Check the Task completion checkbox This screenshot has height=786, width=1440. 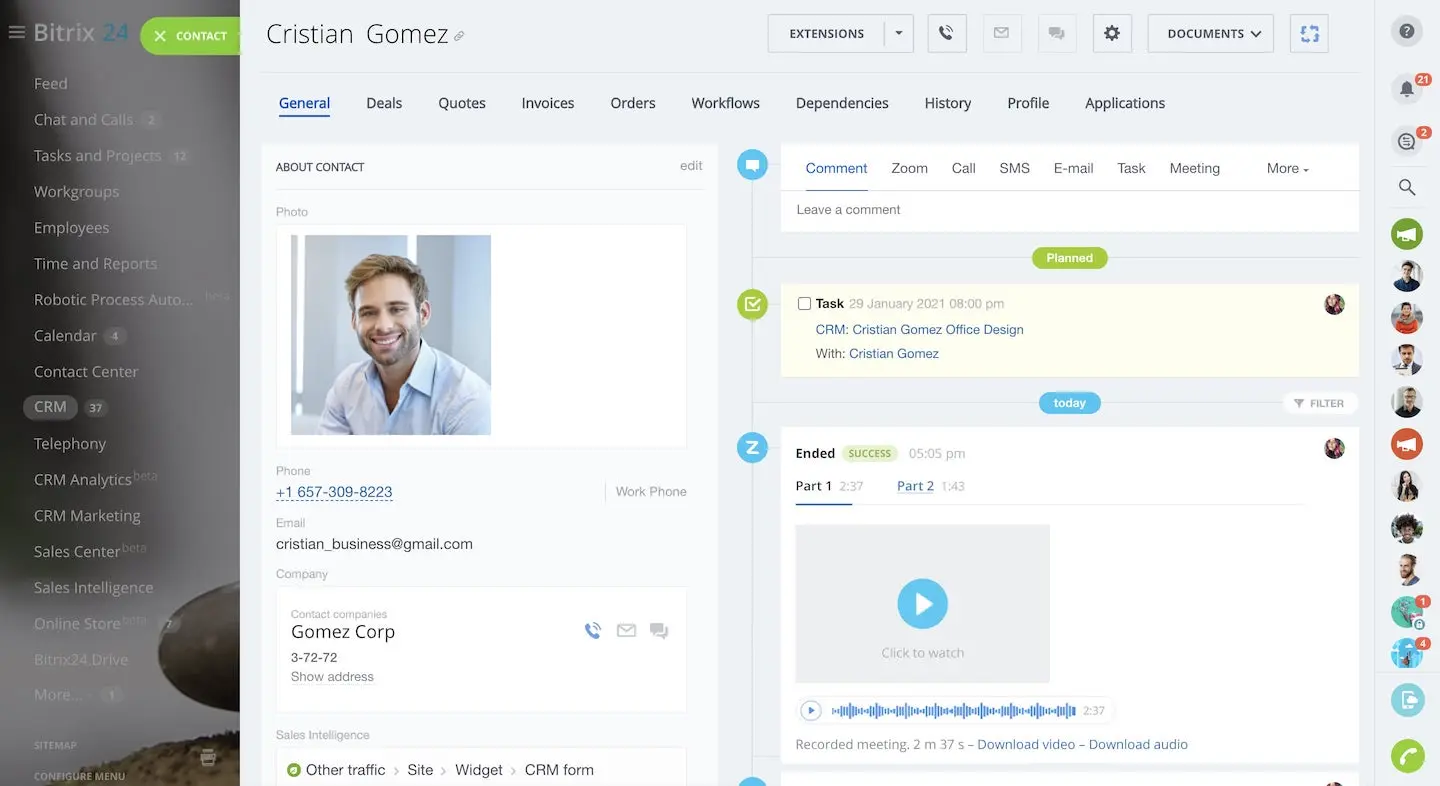tap(804, 304)
